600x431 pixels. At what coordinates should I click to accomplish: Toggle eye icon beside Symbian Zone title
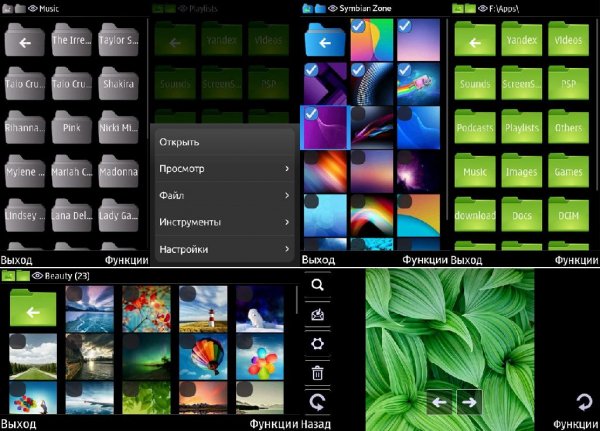pos(333,8)
